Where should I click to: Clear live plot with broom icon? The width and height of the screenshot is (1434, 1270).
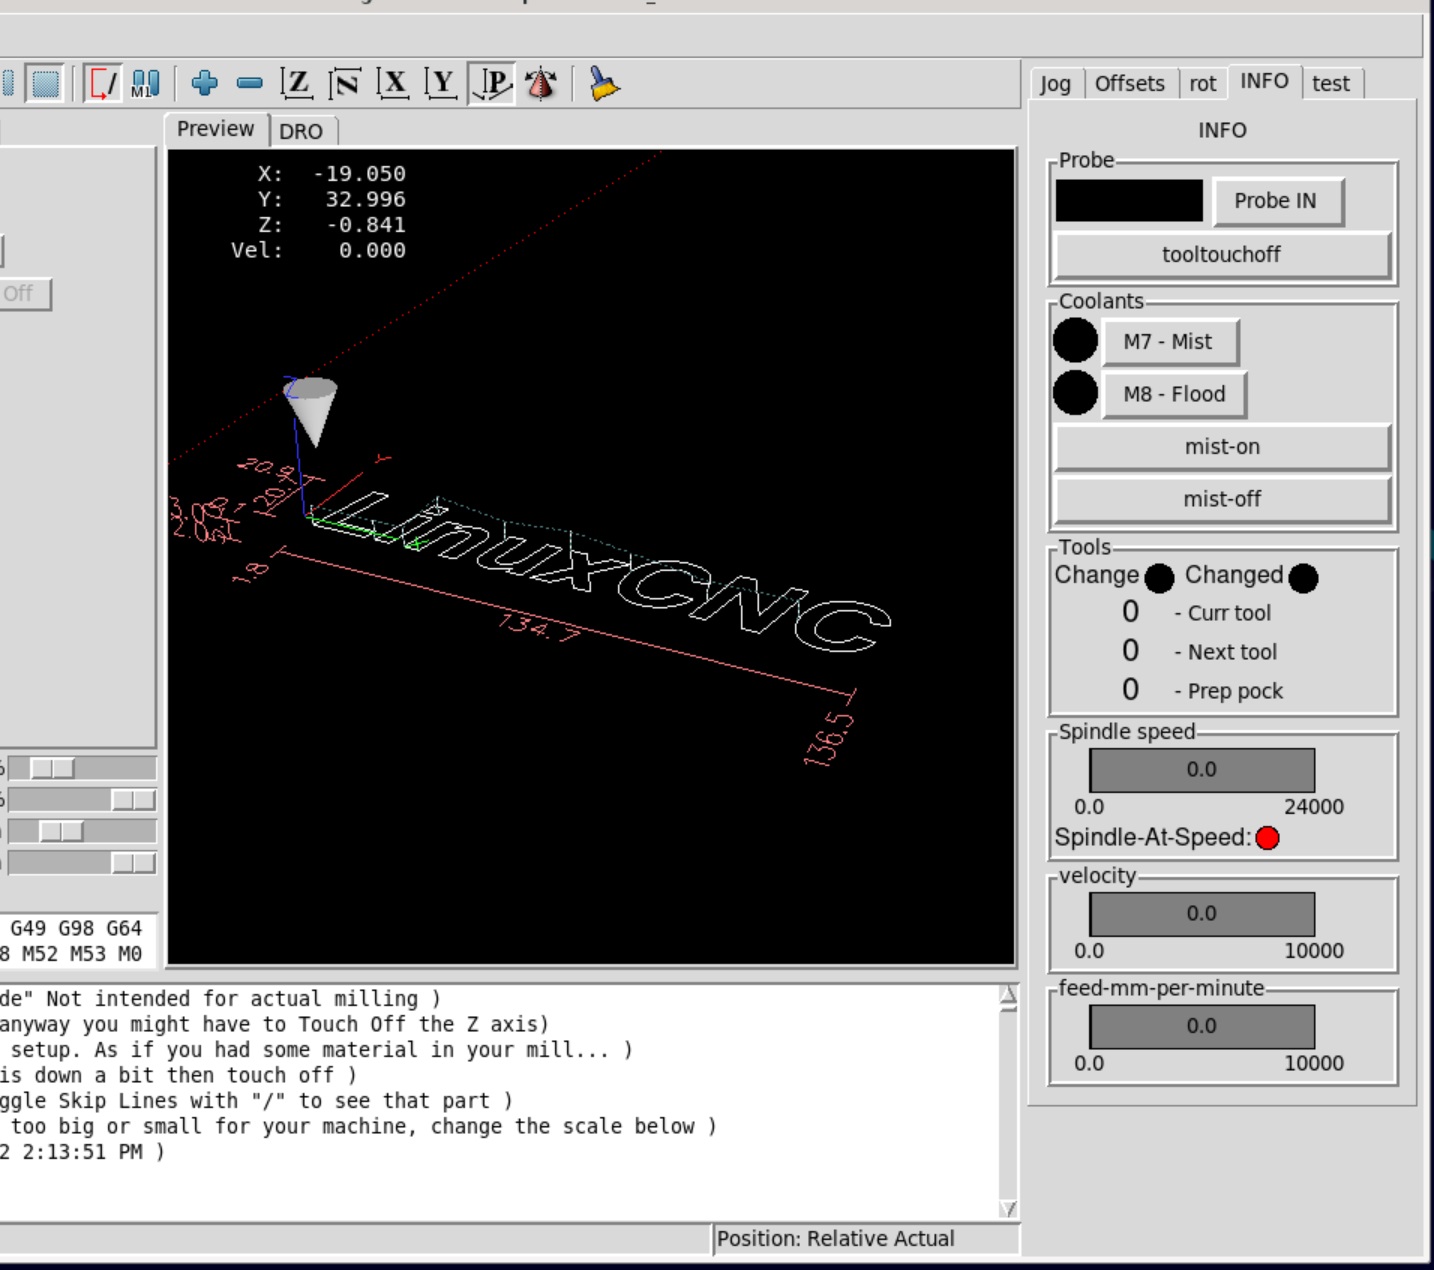click(604, 84)
